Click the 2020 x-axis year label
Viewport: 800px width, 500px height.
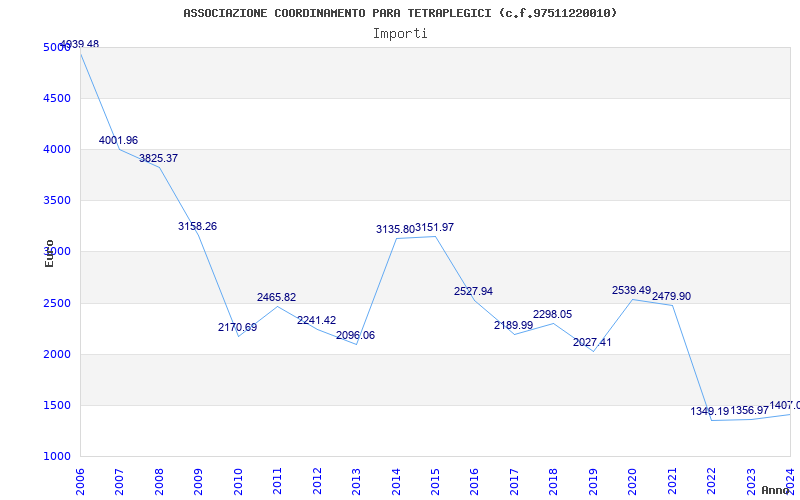[633, 482]
